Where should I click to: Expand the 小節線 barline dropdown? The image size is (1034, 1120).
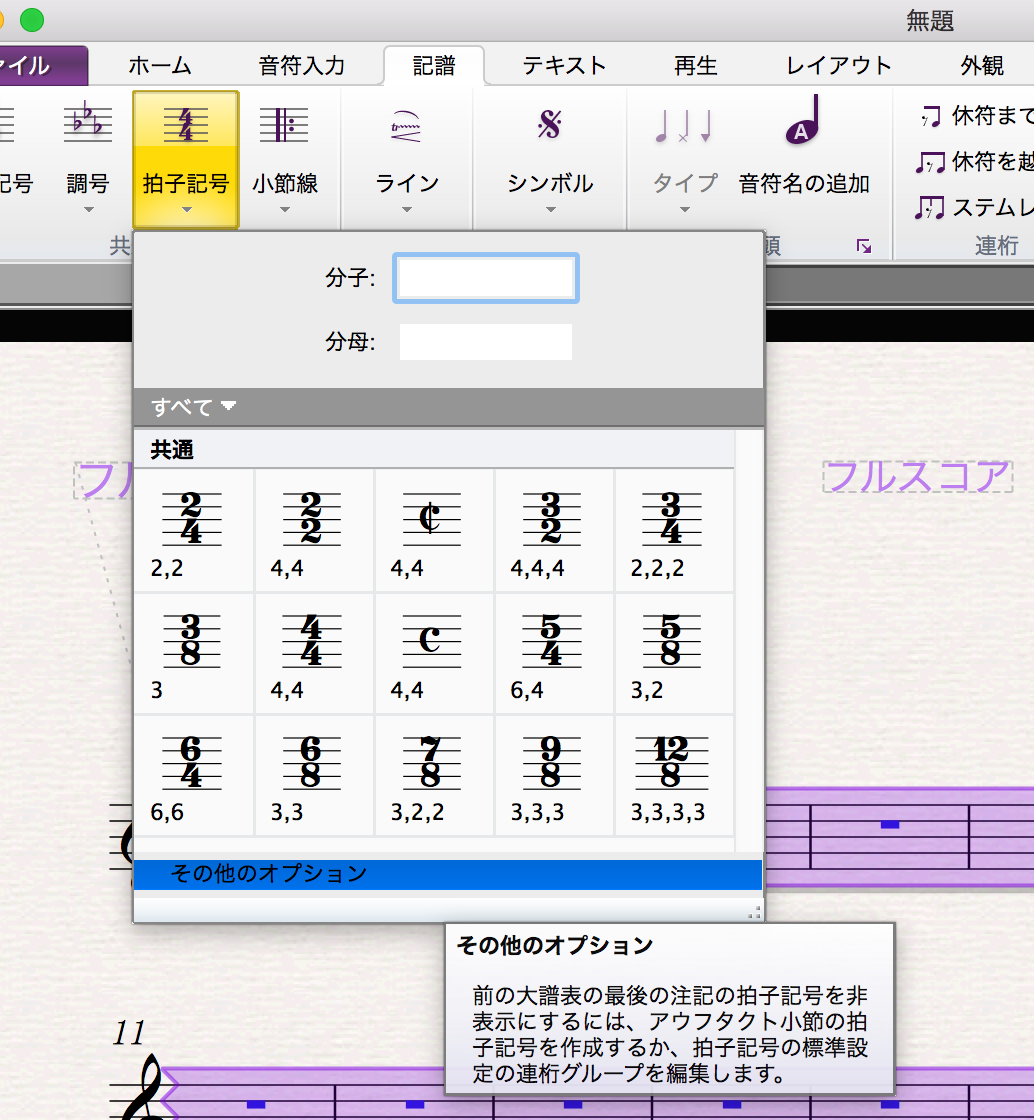click(285, 160)
